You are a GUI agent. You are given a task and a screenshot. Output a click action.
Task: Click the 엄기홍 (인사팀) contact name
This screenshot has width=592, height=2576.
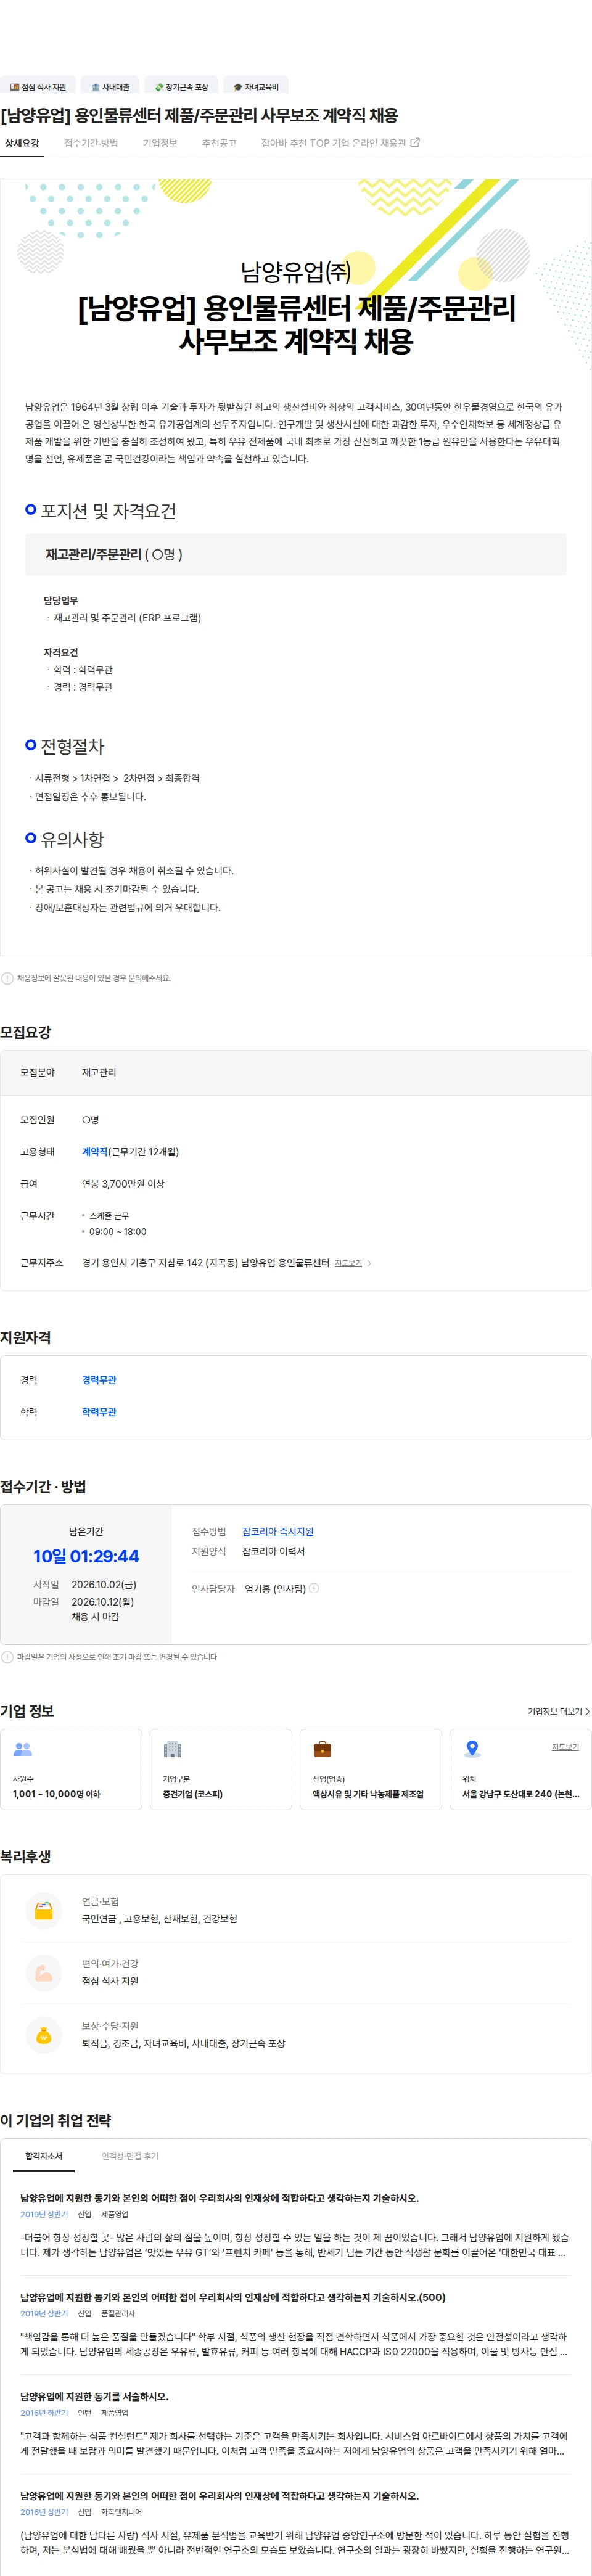275,1588
